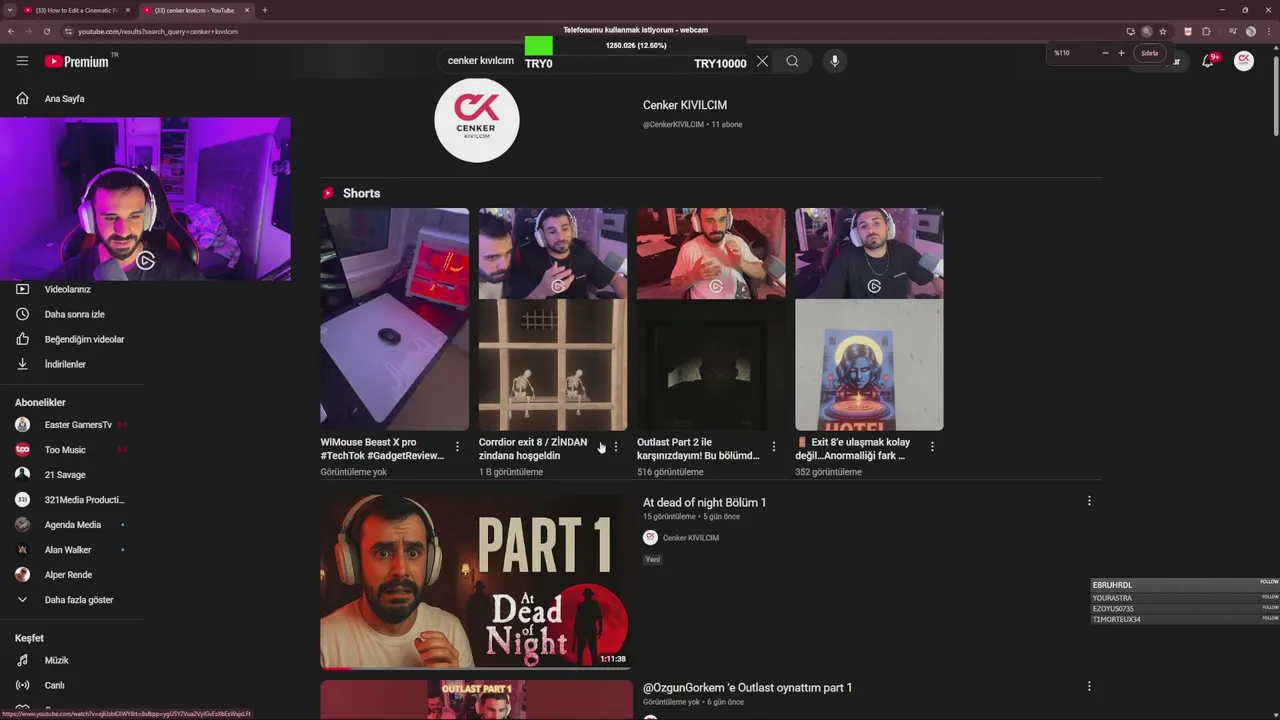Decrease zoom with the minus button
The width and height of the screenshot is (1280, 720).
tap(1105, 53)
